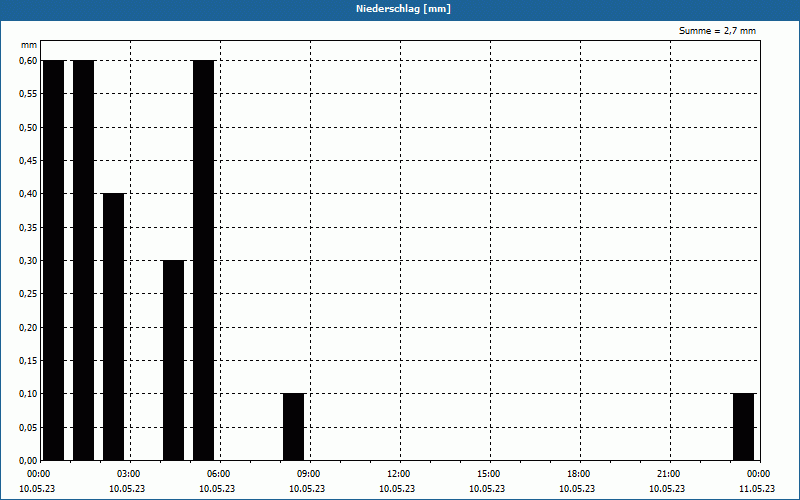This screenshot has width=800, height=500.
Task: Click the mm unit label on y-axis
Action: [29, 45]
